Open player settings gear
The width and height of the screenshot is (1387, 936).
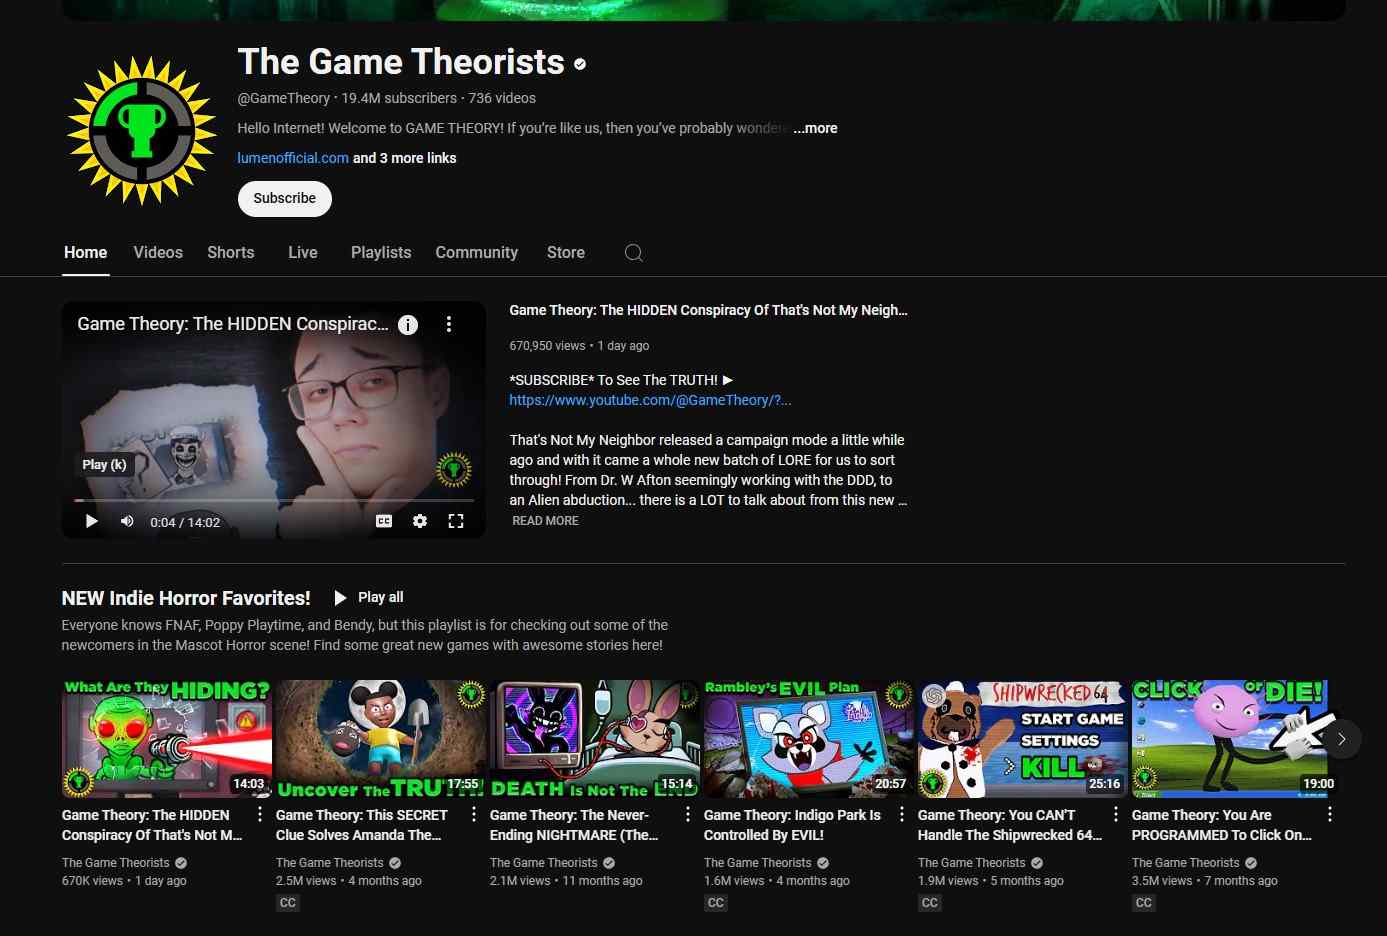420,521
